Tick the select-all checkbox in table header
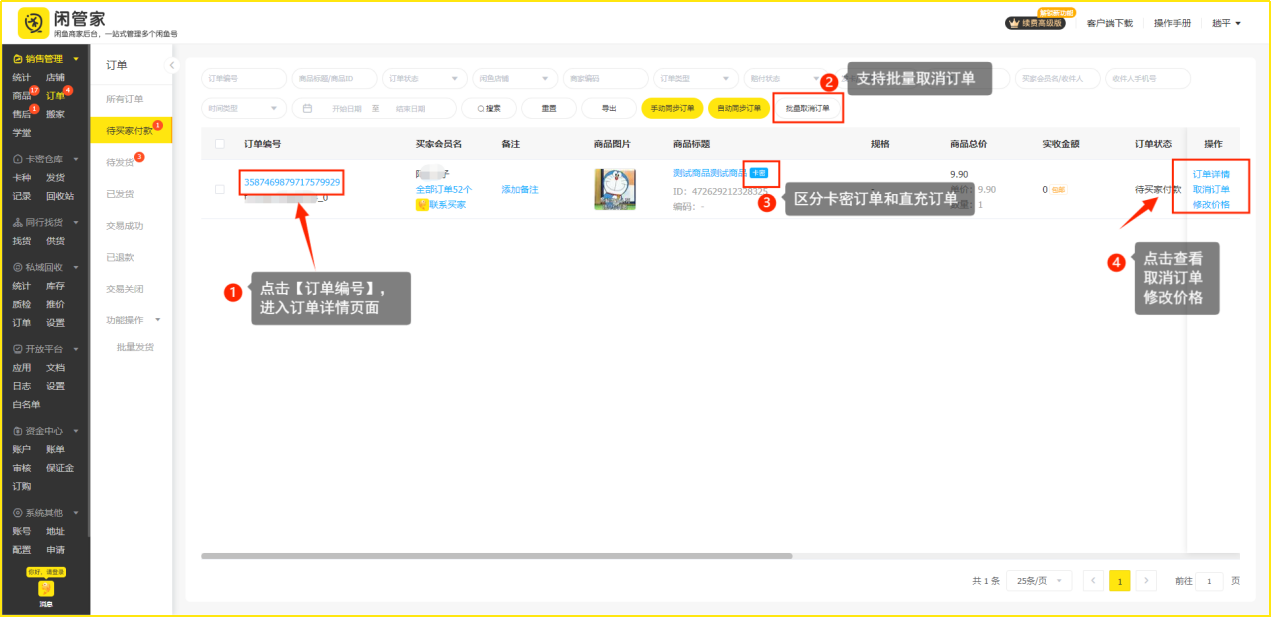Viewport: 1271px width, 618px height. coord(220,144)
